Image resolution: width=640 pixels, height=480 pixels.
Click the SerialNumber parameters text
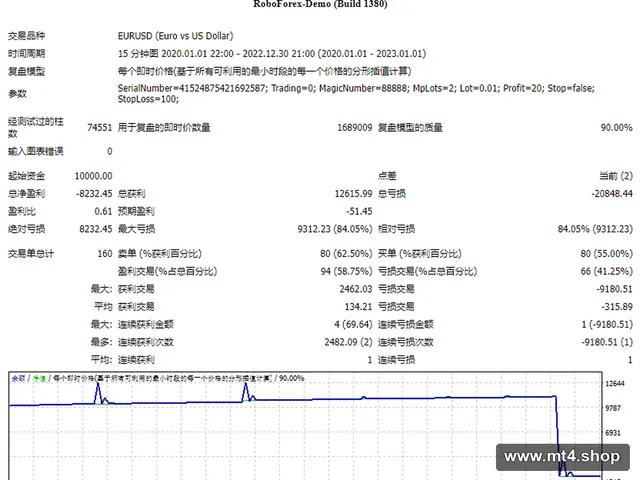(x=356, y=88)
